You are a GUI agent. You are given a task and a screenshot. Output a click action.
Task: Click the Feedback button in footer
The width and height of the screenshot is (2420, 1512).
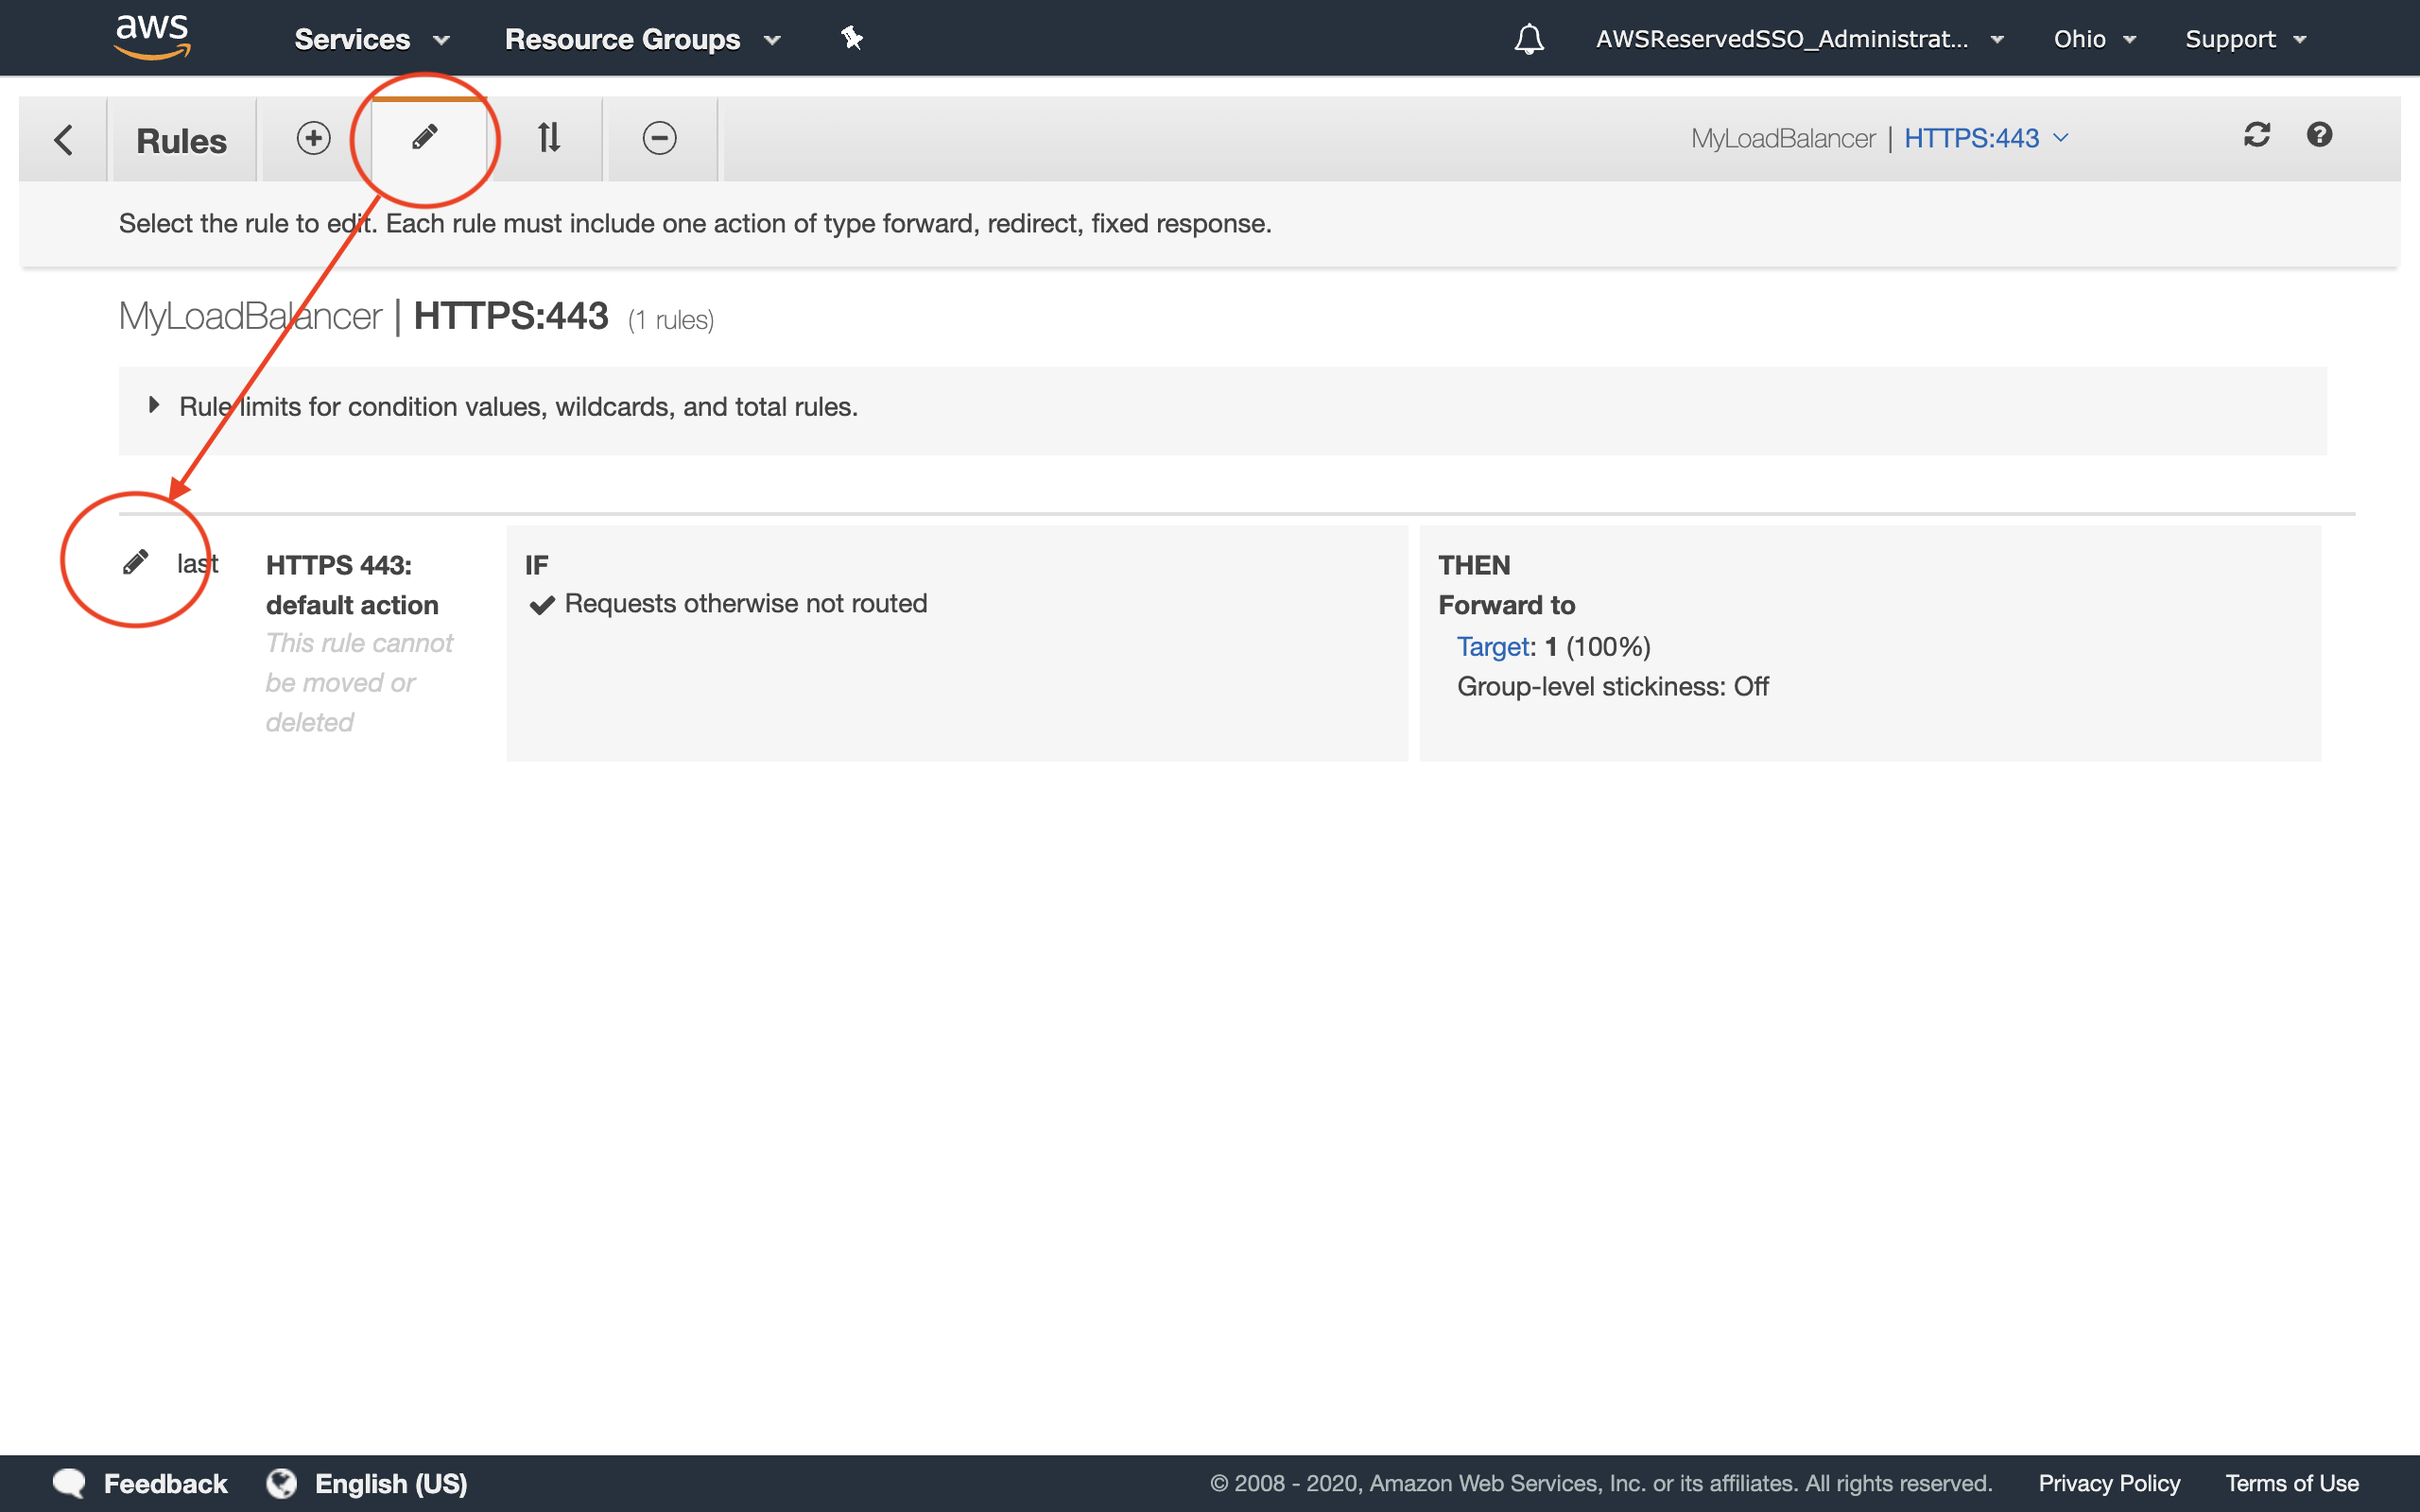point(142,1483)
